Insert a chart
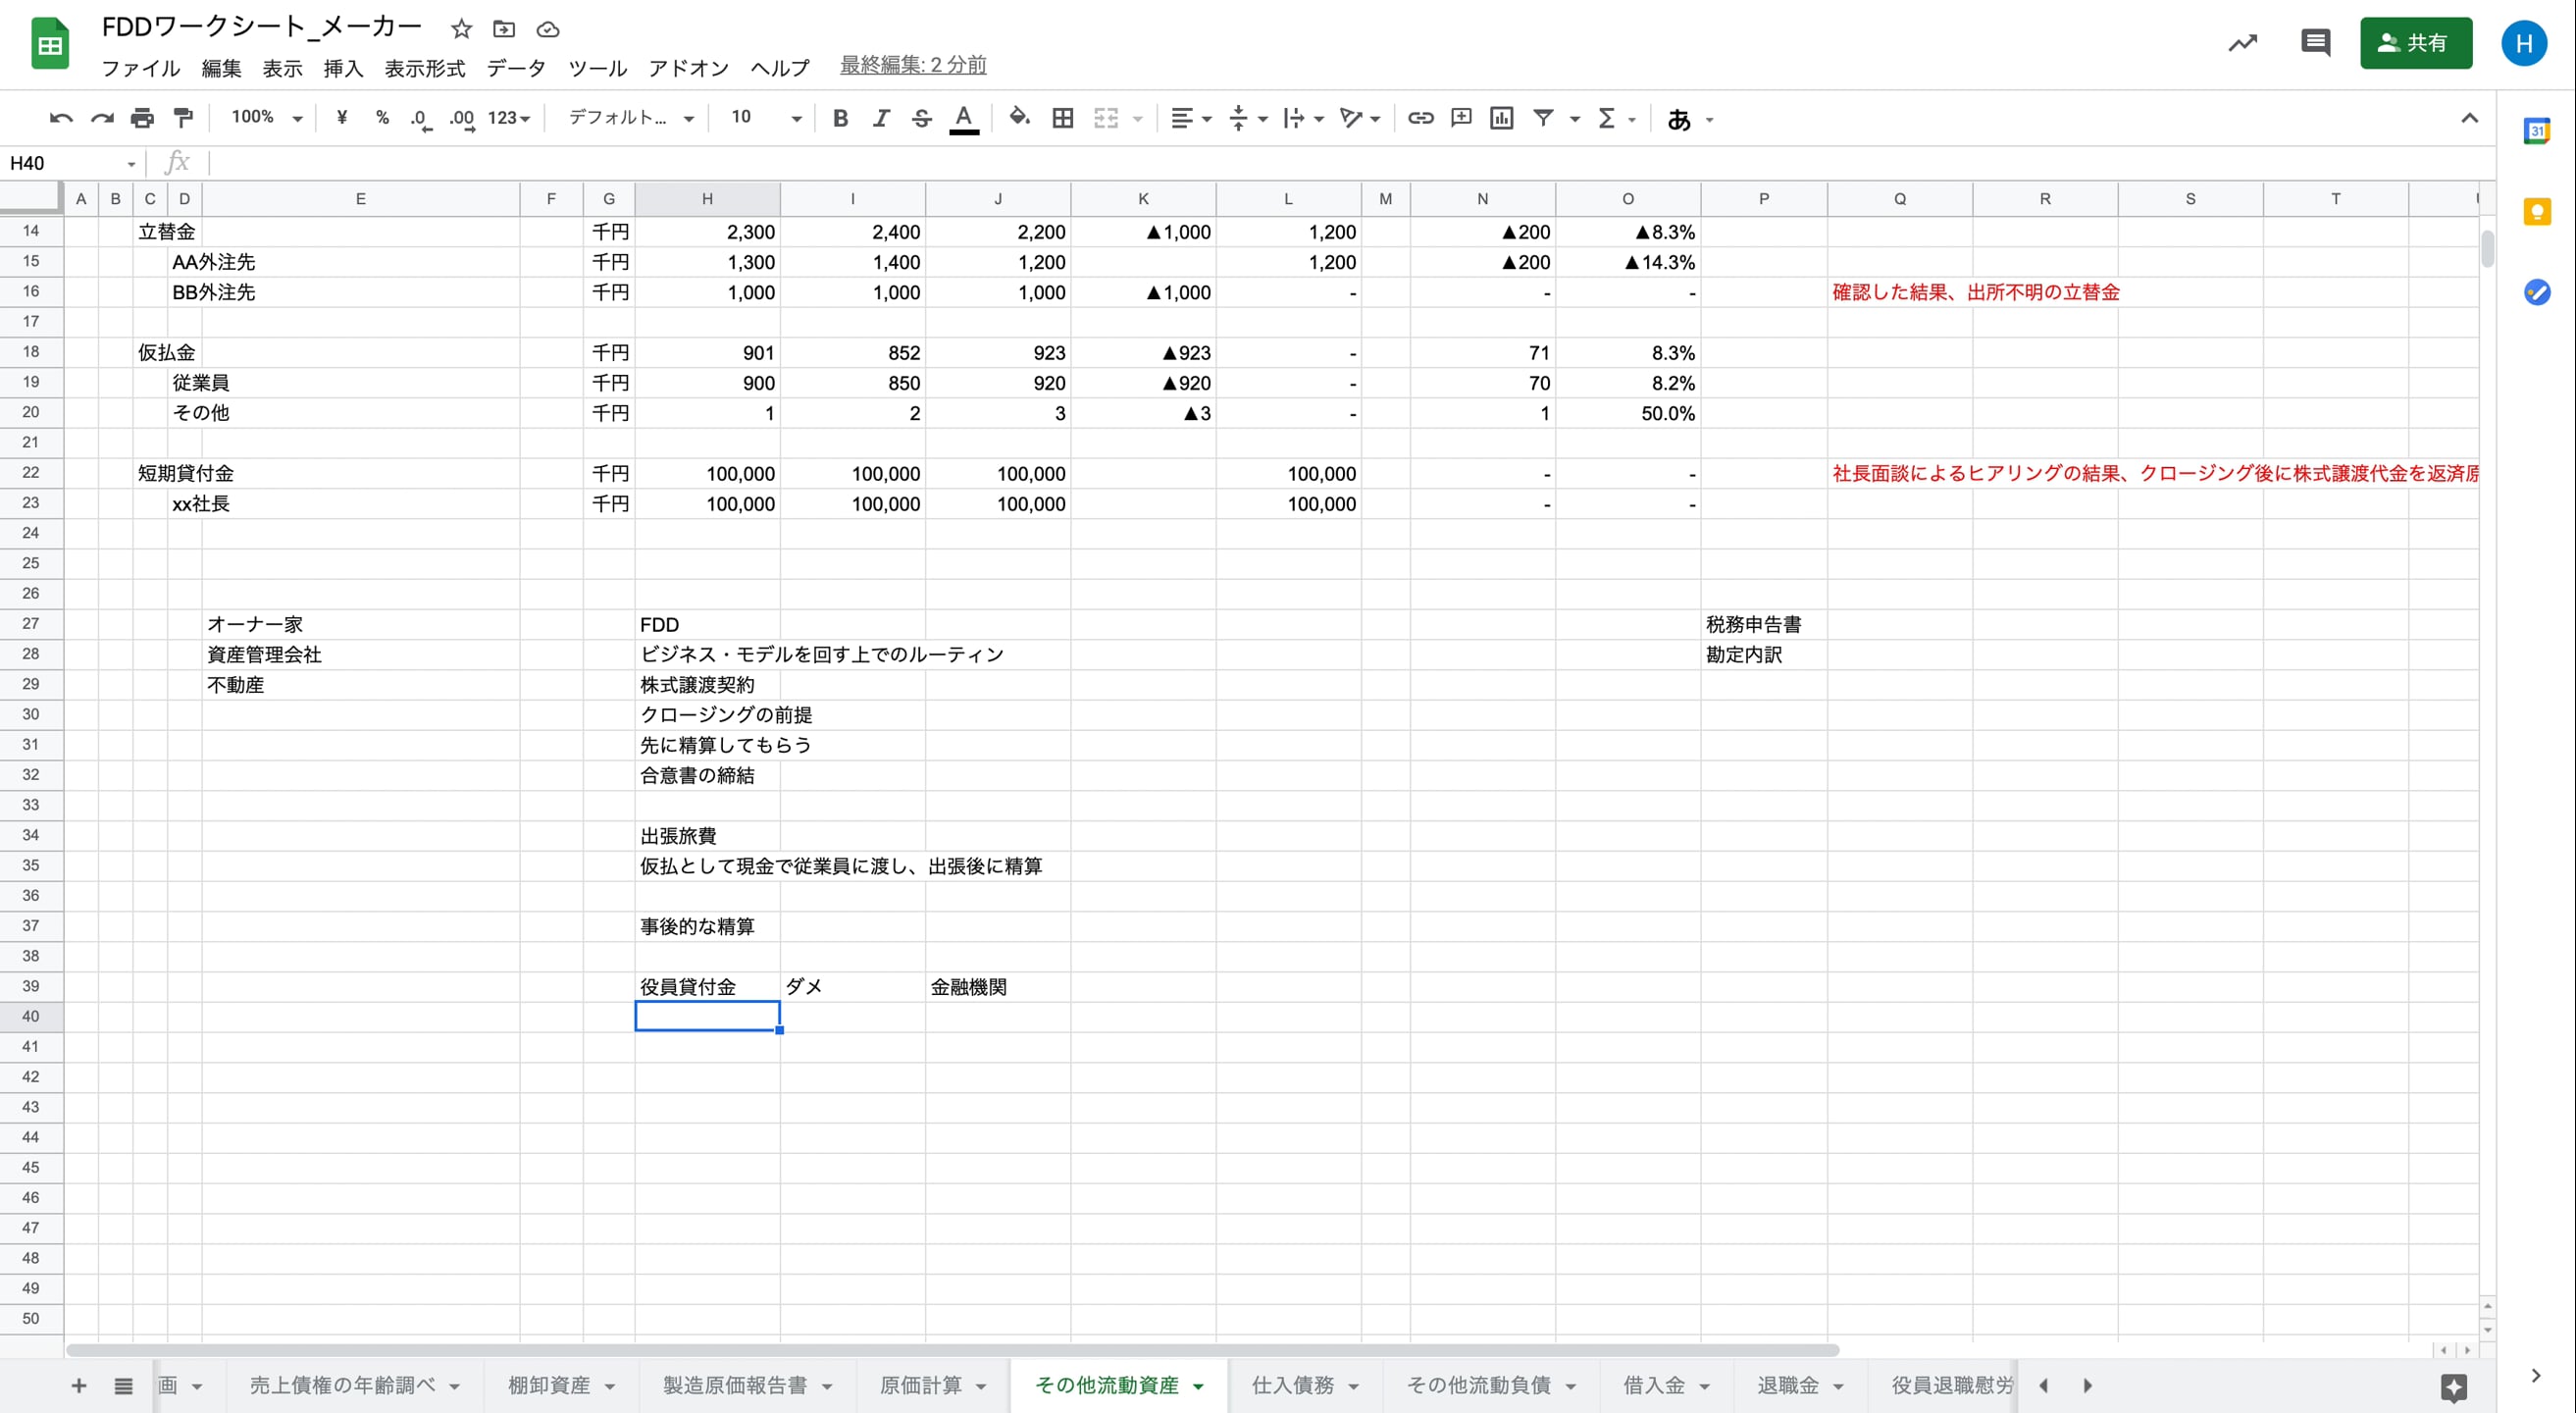 1501,117
